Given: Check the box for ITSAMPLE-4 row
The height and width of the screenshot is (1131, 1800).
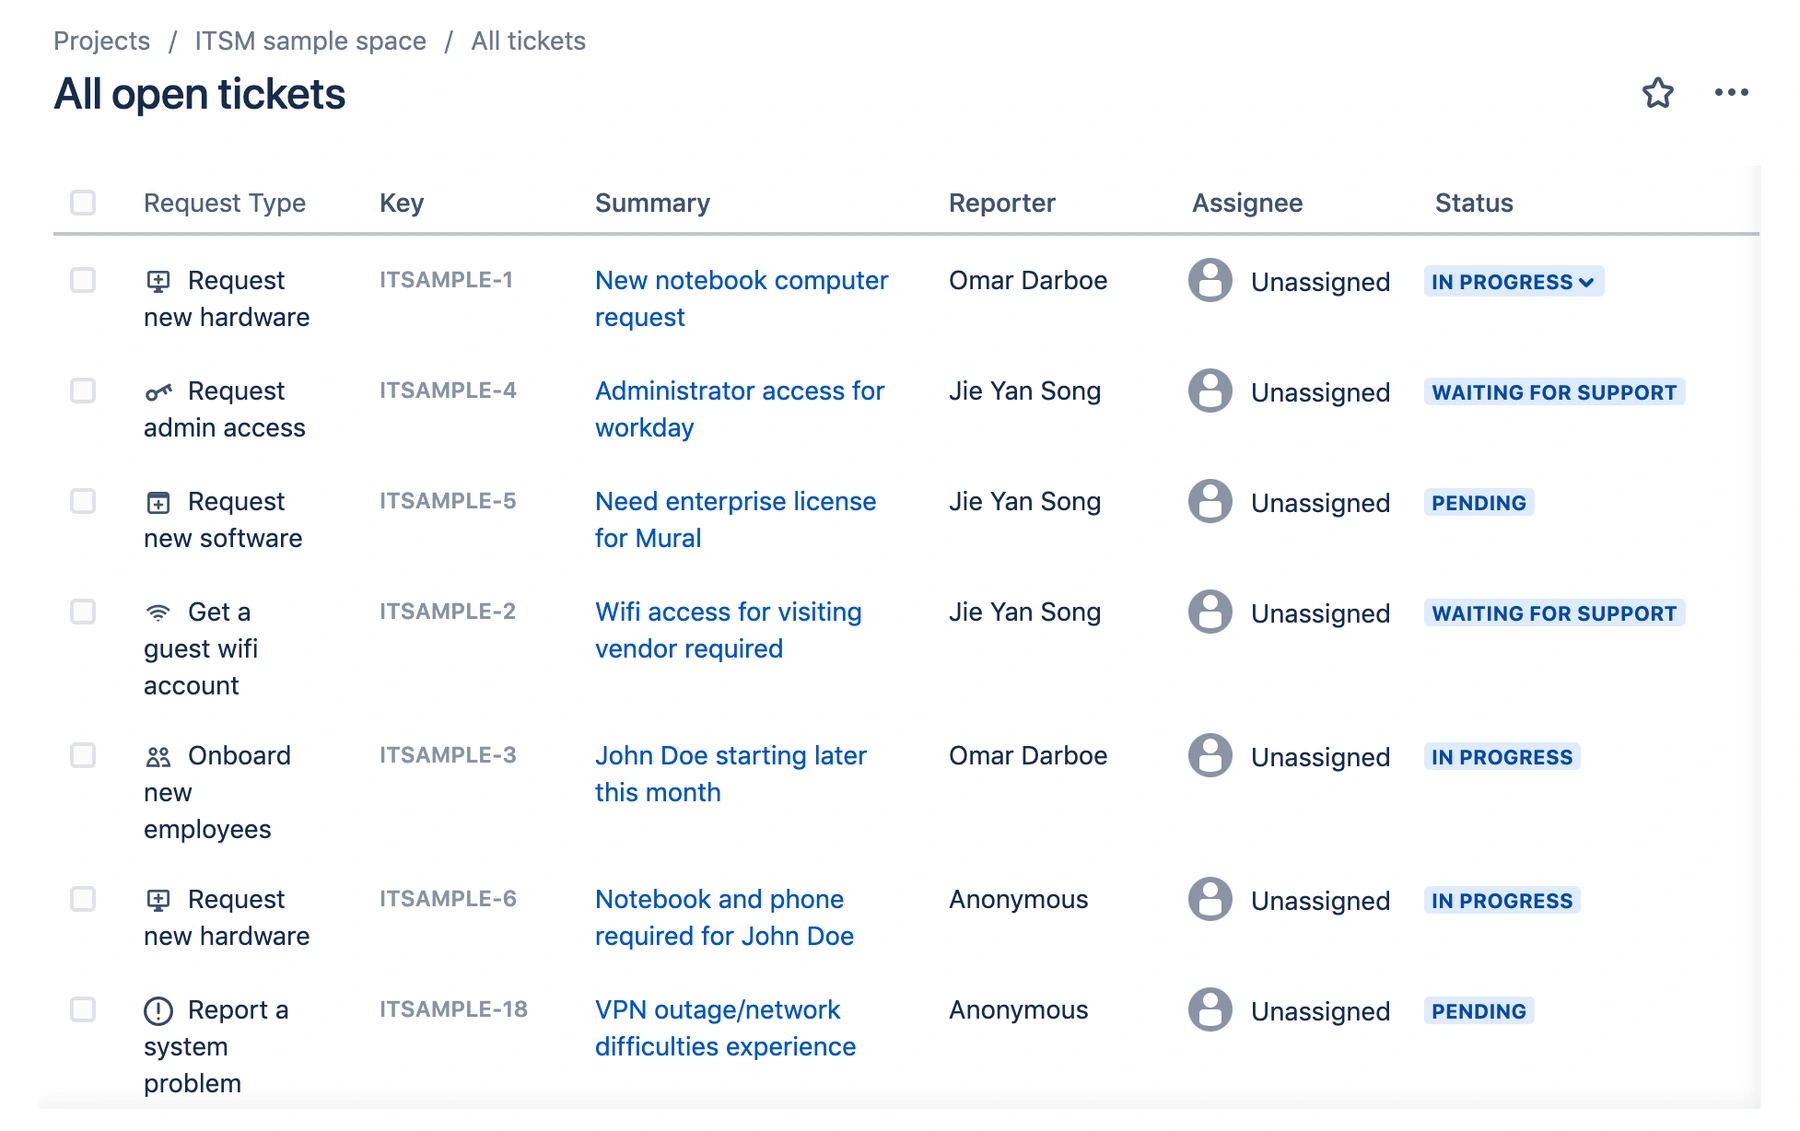Looking at the screenshot, I should (x=83, y=390).
